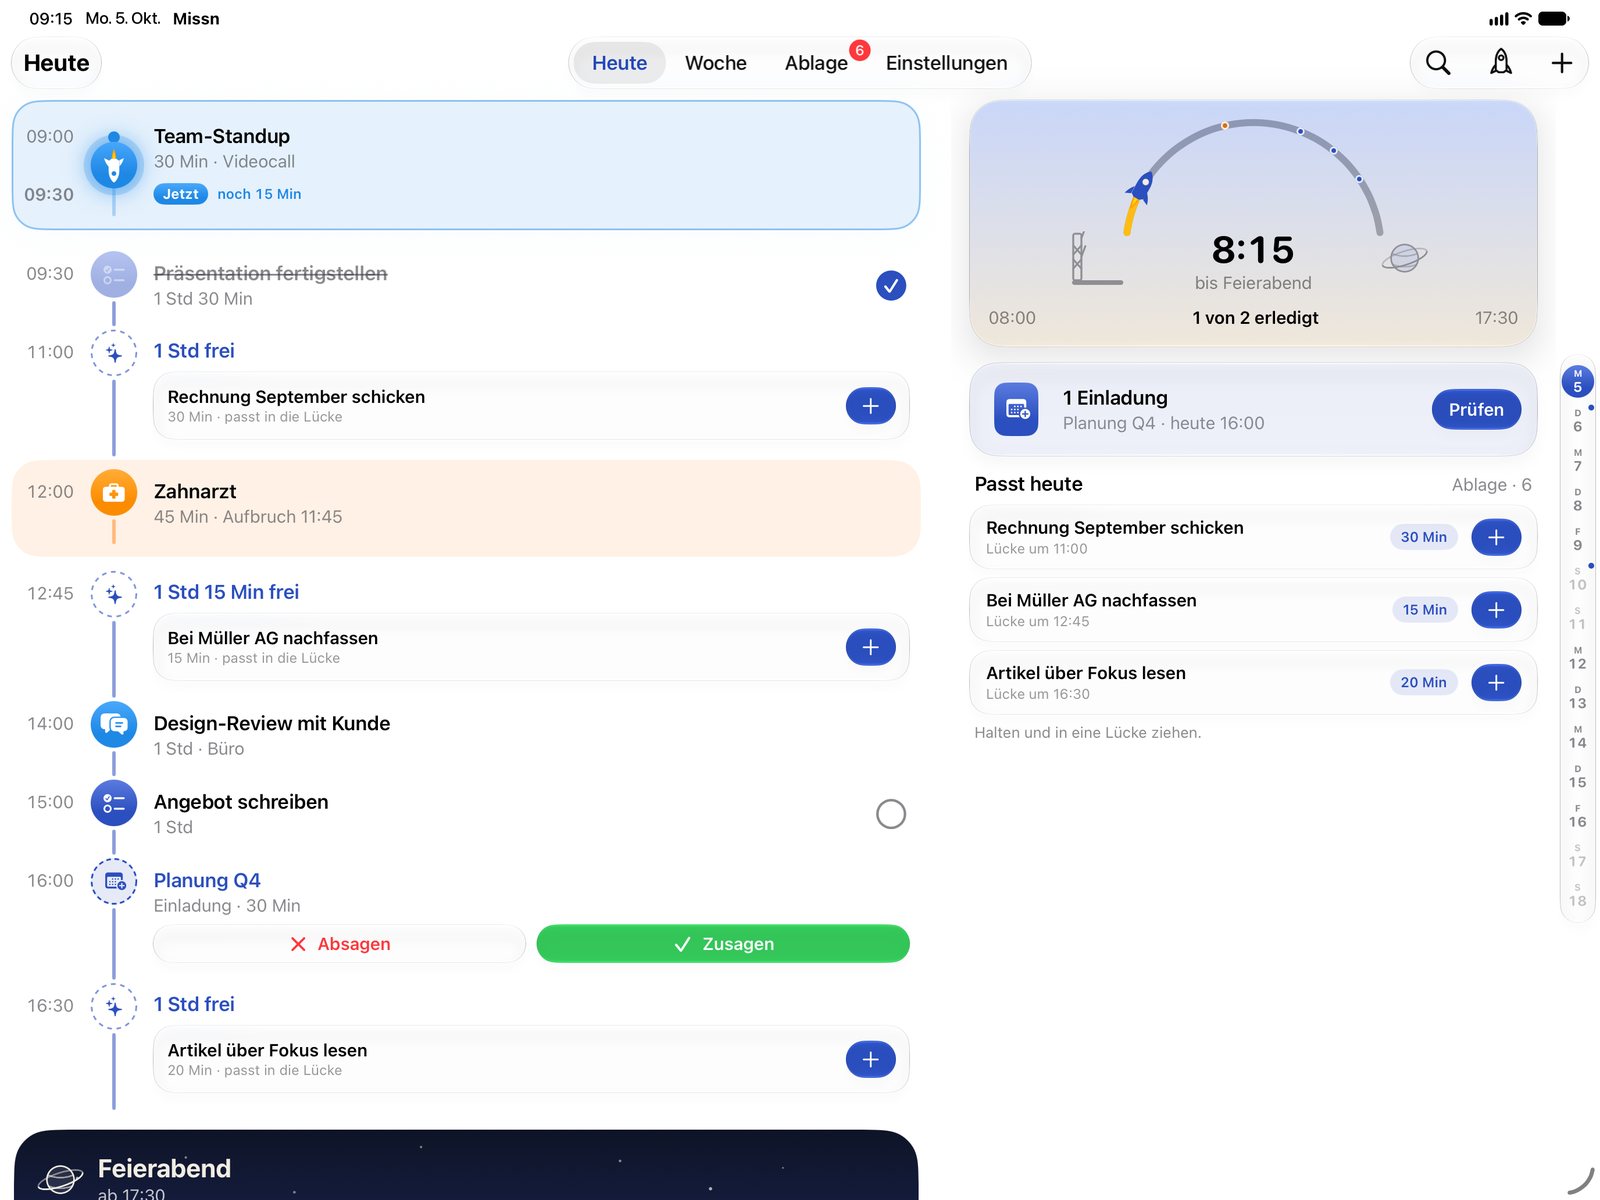Tap the orange Zahnarzt medical kit icon
Screen dimensions: 1600x1200
114,493
